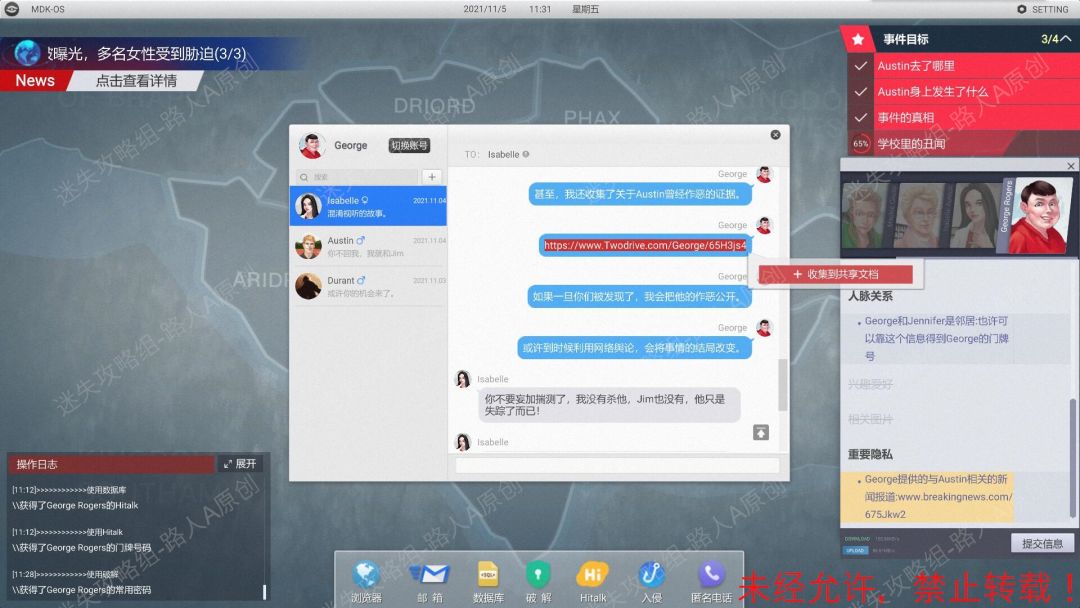Click 收集到共享文档 context menu entry
Screen dimensions: 1080x608
835,274
